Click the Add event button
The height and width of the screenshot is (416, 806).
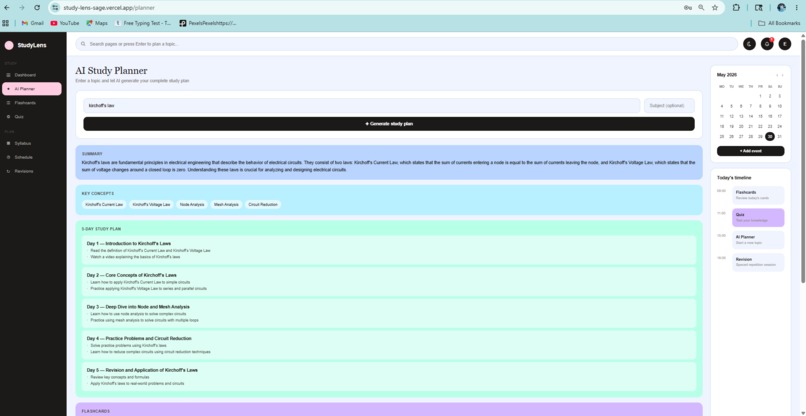coord(750,151)
